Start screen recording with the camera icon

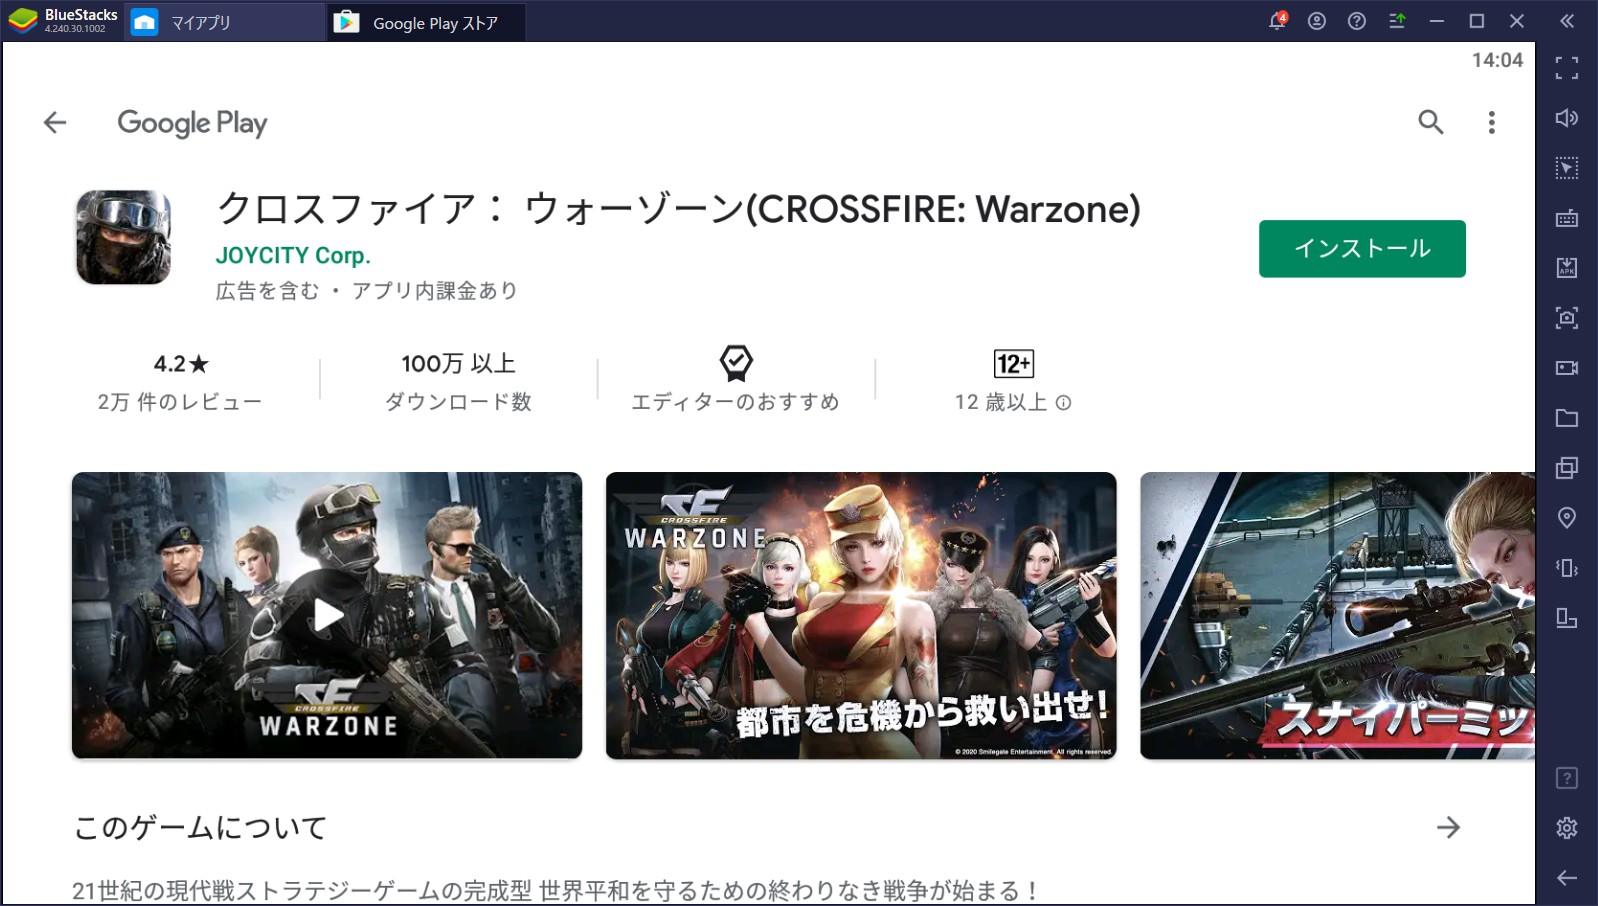pos(1567,368)
